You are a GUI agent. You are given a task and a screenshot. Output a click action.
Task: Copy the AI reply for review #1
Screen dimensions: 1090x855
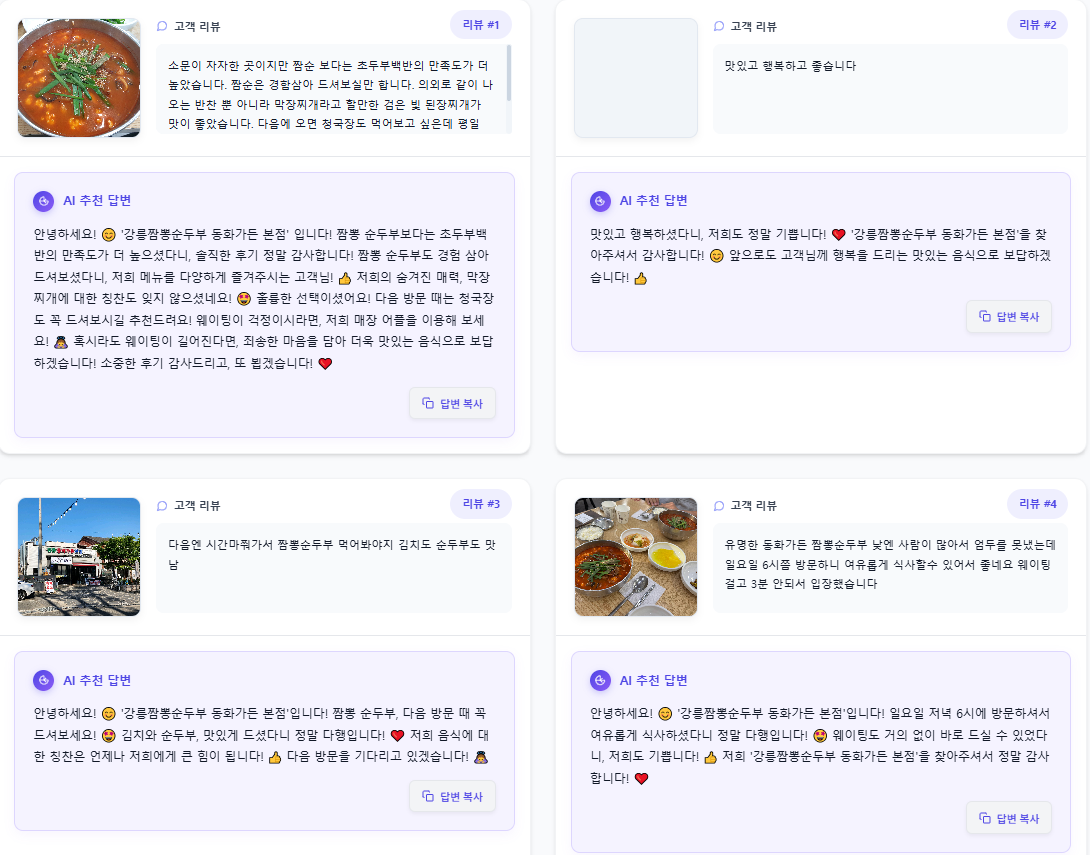(453, 403)
